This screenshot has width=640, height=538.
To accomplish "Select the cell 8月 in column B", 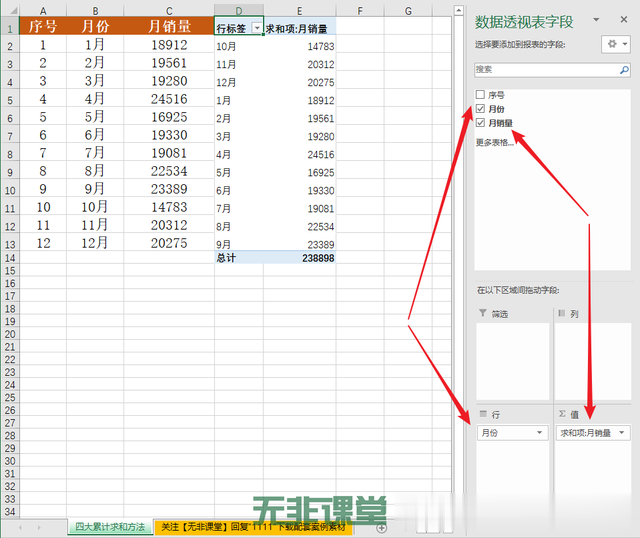I will 95,171.
